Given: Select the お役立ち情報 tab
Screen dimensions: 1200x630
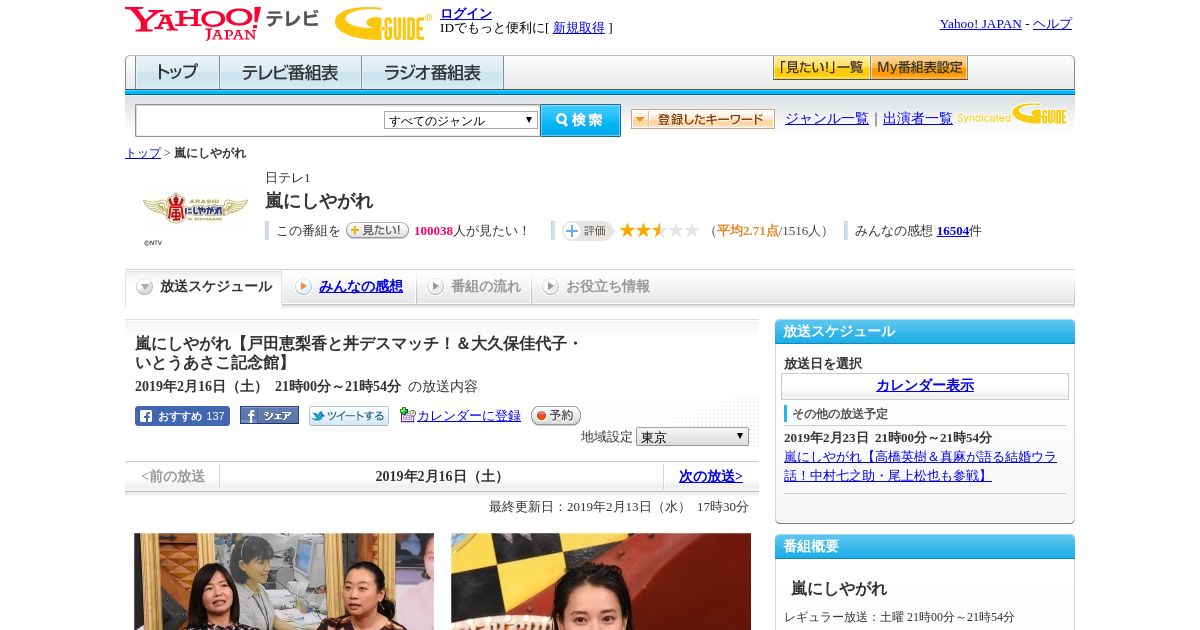Looking at the screenshot, I should click(x=597, y=287).
